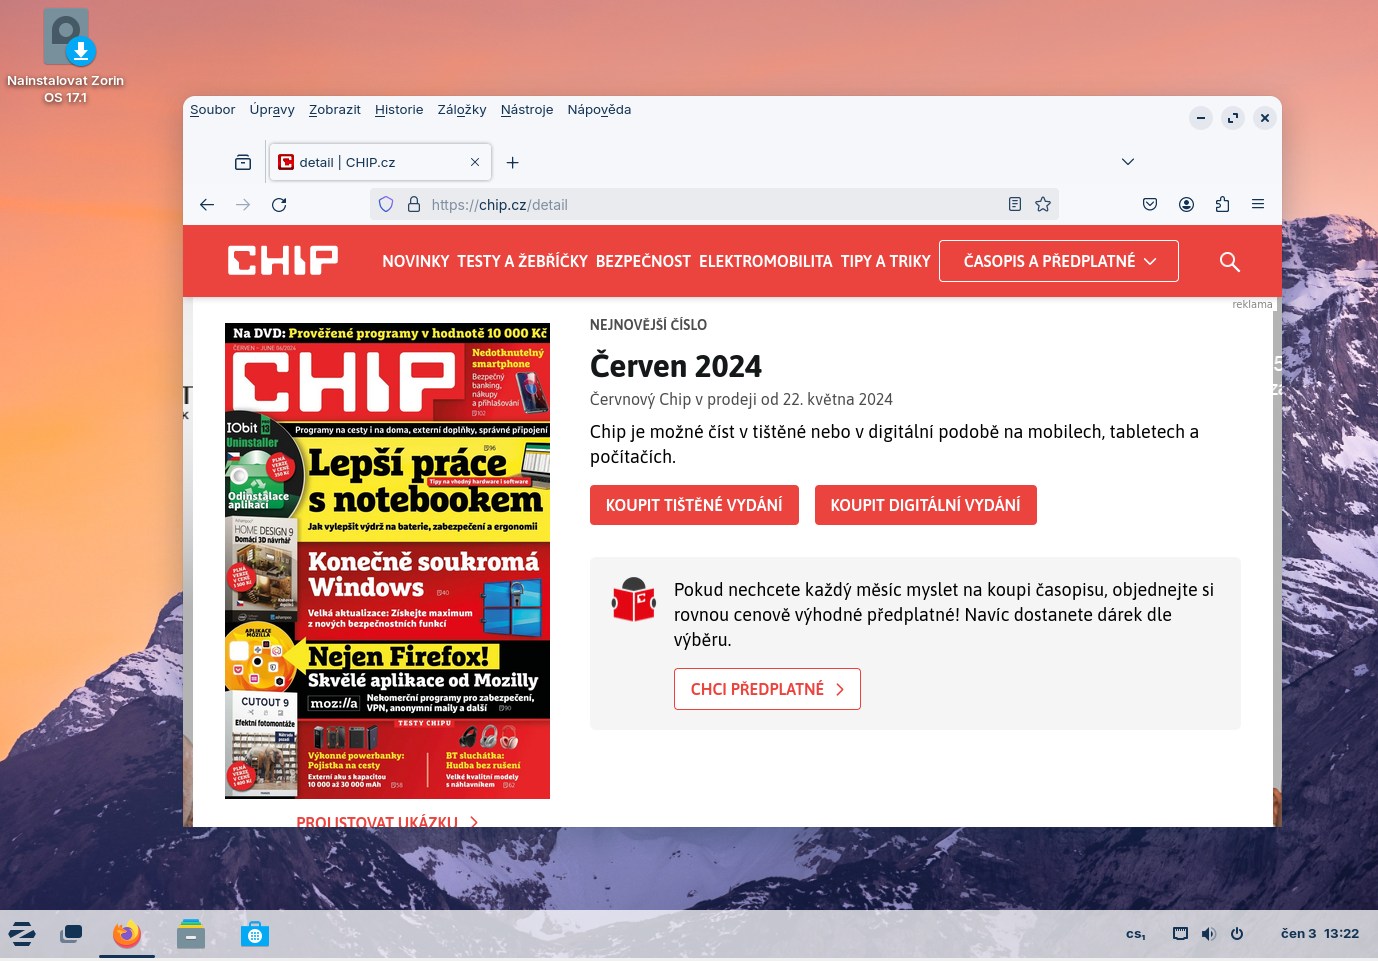Open the on-screen keyboard tray icon
This screenshot has height=961, width=1378.
tap(1181, 934)
